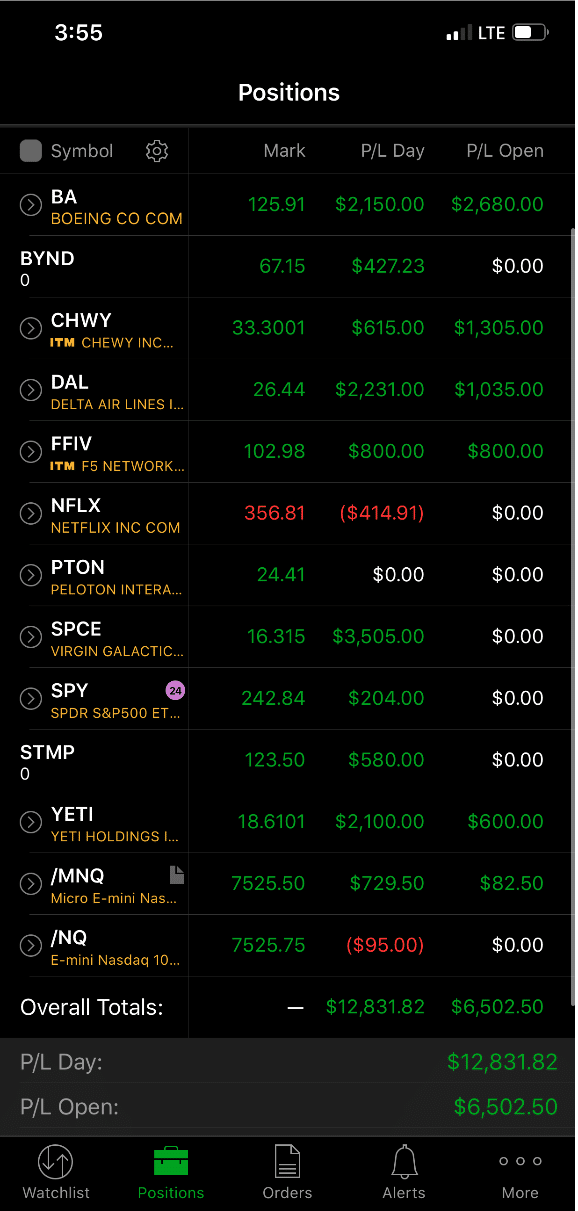The width and height of the screenshot is (578, 1211).
Task: Open the Orders document icon
Action: [x=288, y=1162]
